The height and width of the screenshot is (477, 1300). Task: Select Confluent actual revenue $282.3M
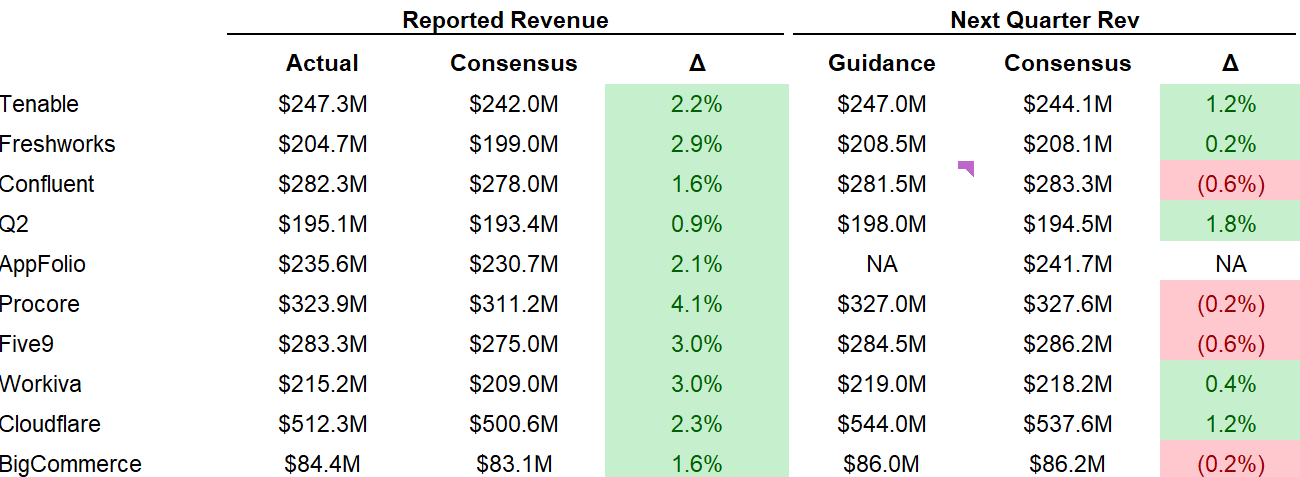click(322, 184)
